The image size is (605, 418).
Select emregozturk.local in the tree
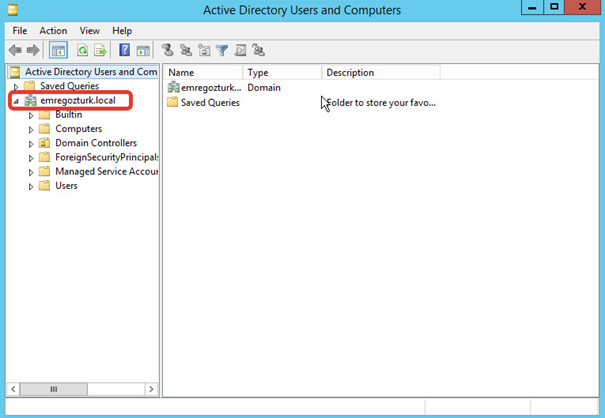pyautogui.click(x=78, y=100)
